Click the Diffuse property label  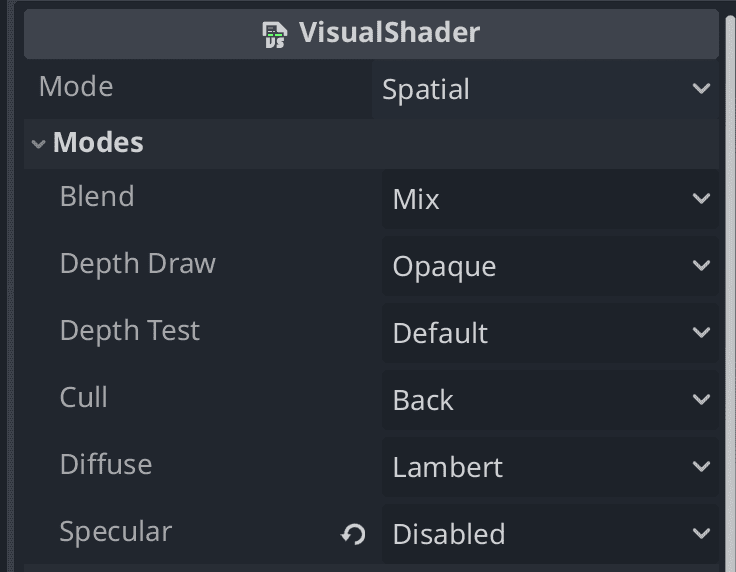pos(106,465)
